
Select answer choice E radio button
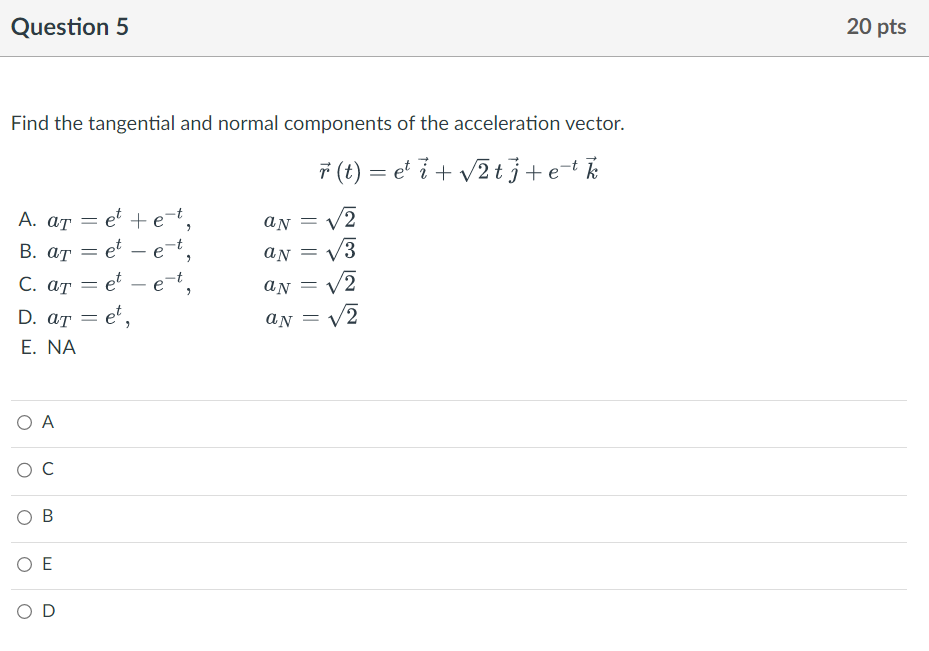22,563
